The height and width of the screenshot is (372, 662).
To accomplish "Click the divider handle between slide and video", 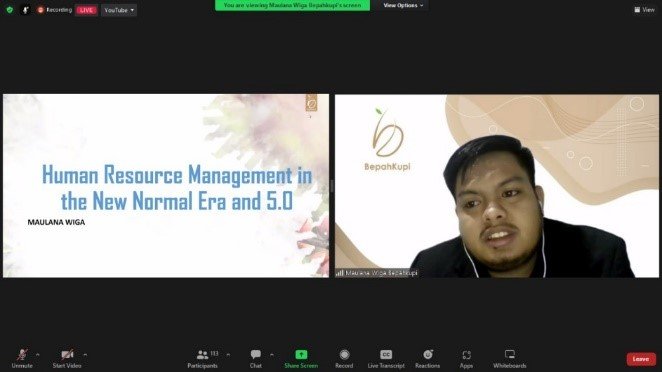I will pyautogui.click(x=332, y=186).
